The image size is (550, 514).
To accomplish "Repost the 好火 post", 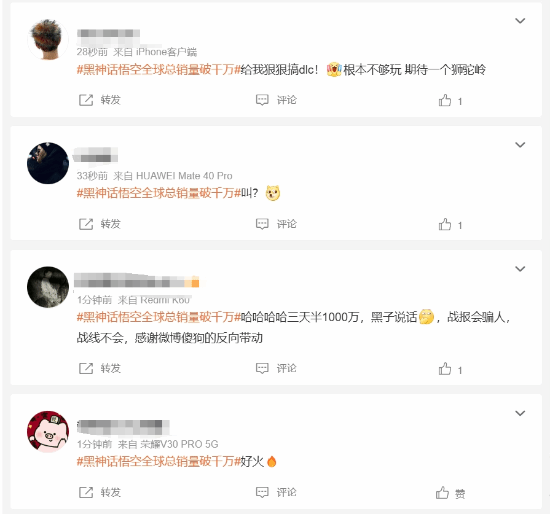I will tap(100, 493).
